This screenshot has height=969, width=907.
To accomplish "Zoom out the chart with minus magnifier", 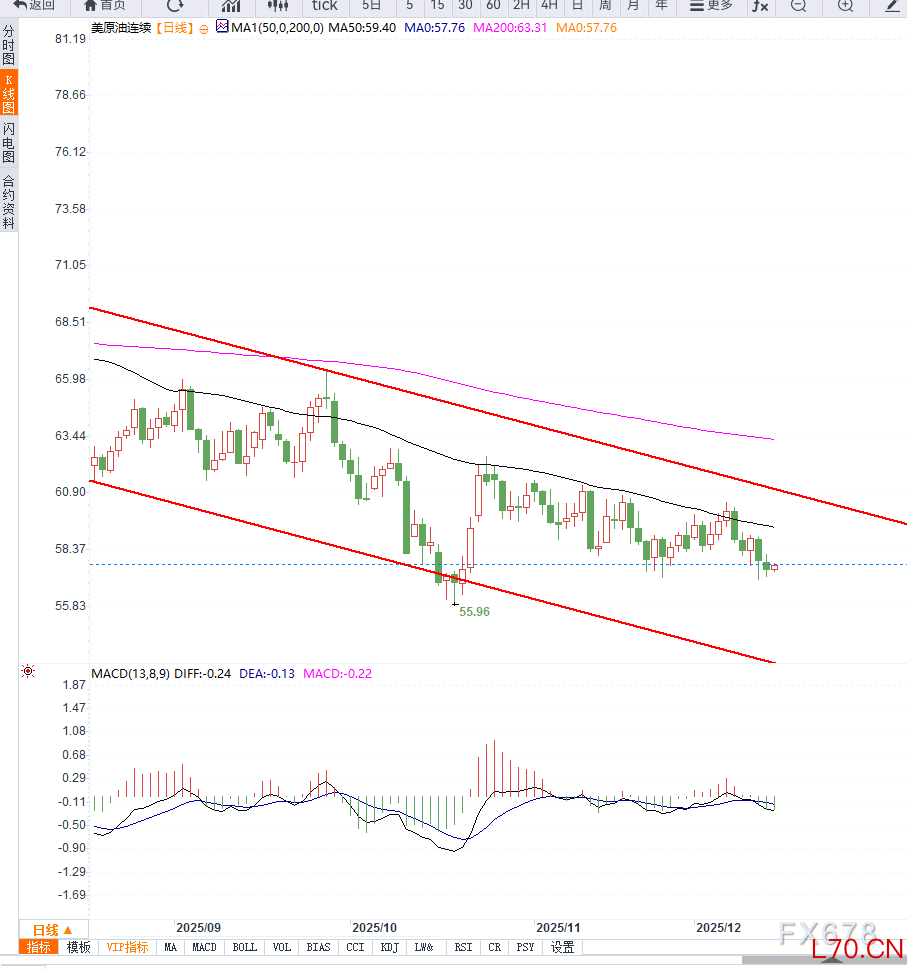I will point(798,5).
